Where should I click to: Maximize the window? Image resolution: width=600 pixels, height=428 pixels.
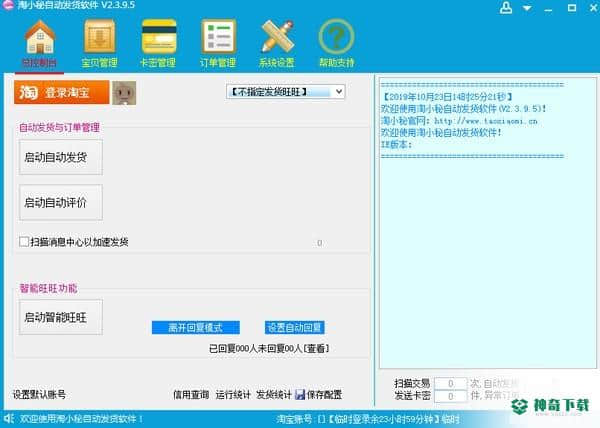[x=572, y=8]
